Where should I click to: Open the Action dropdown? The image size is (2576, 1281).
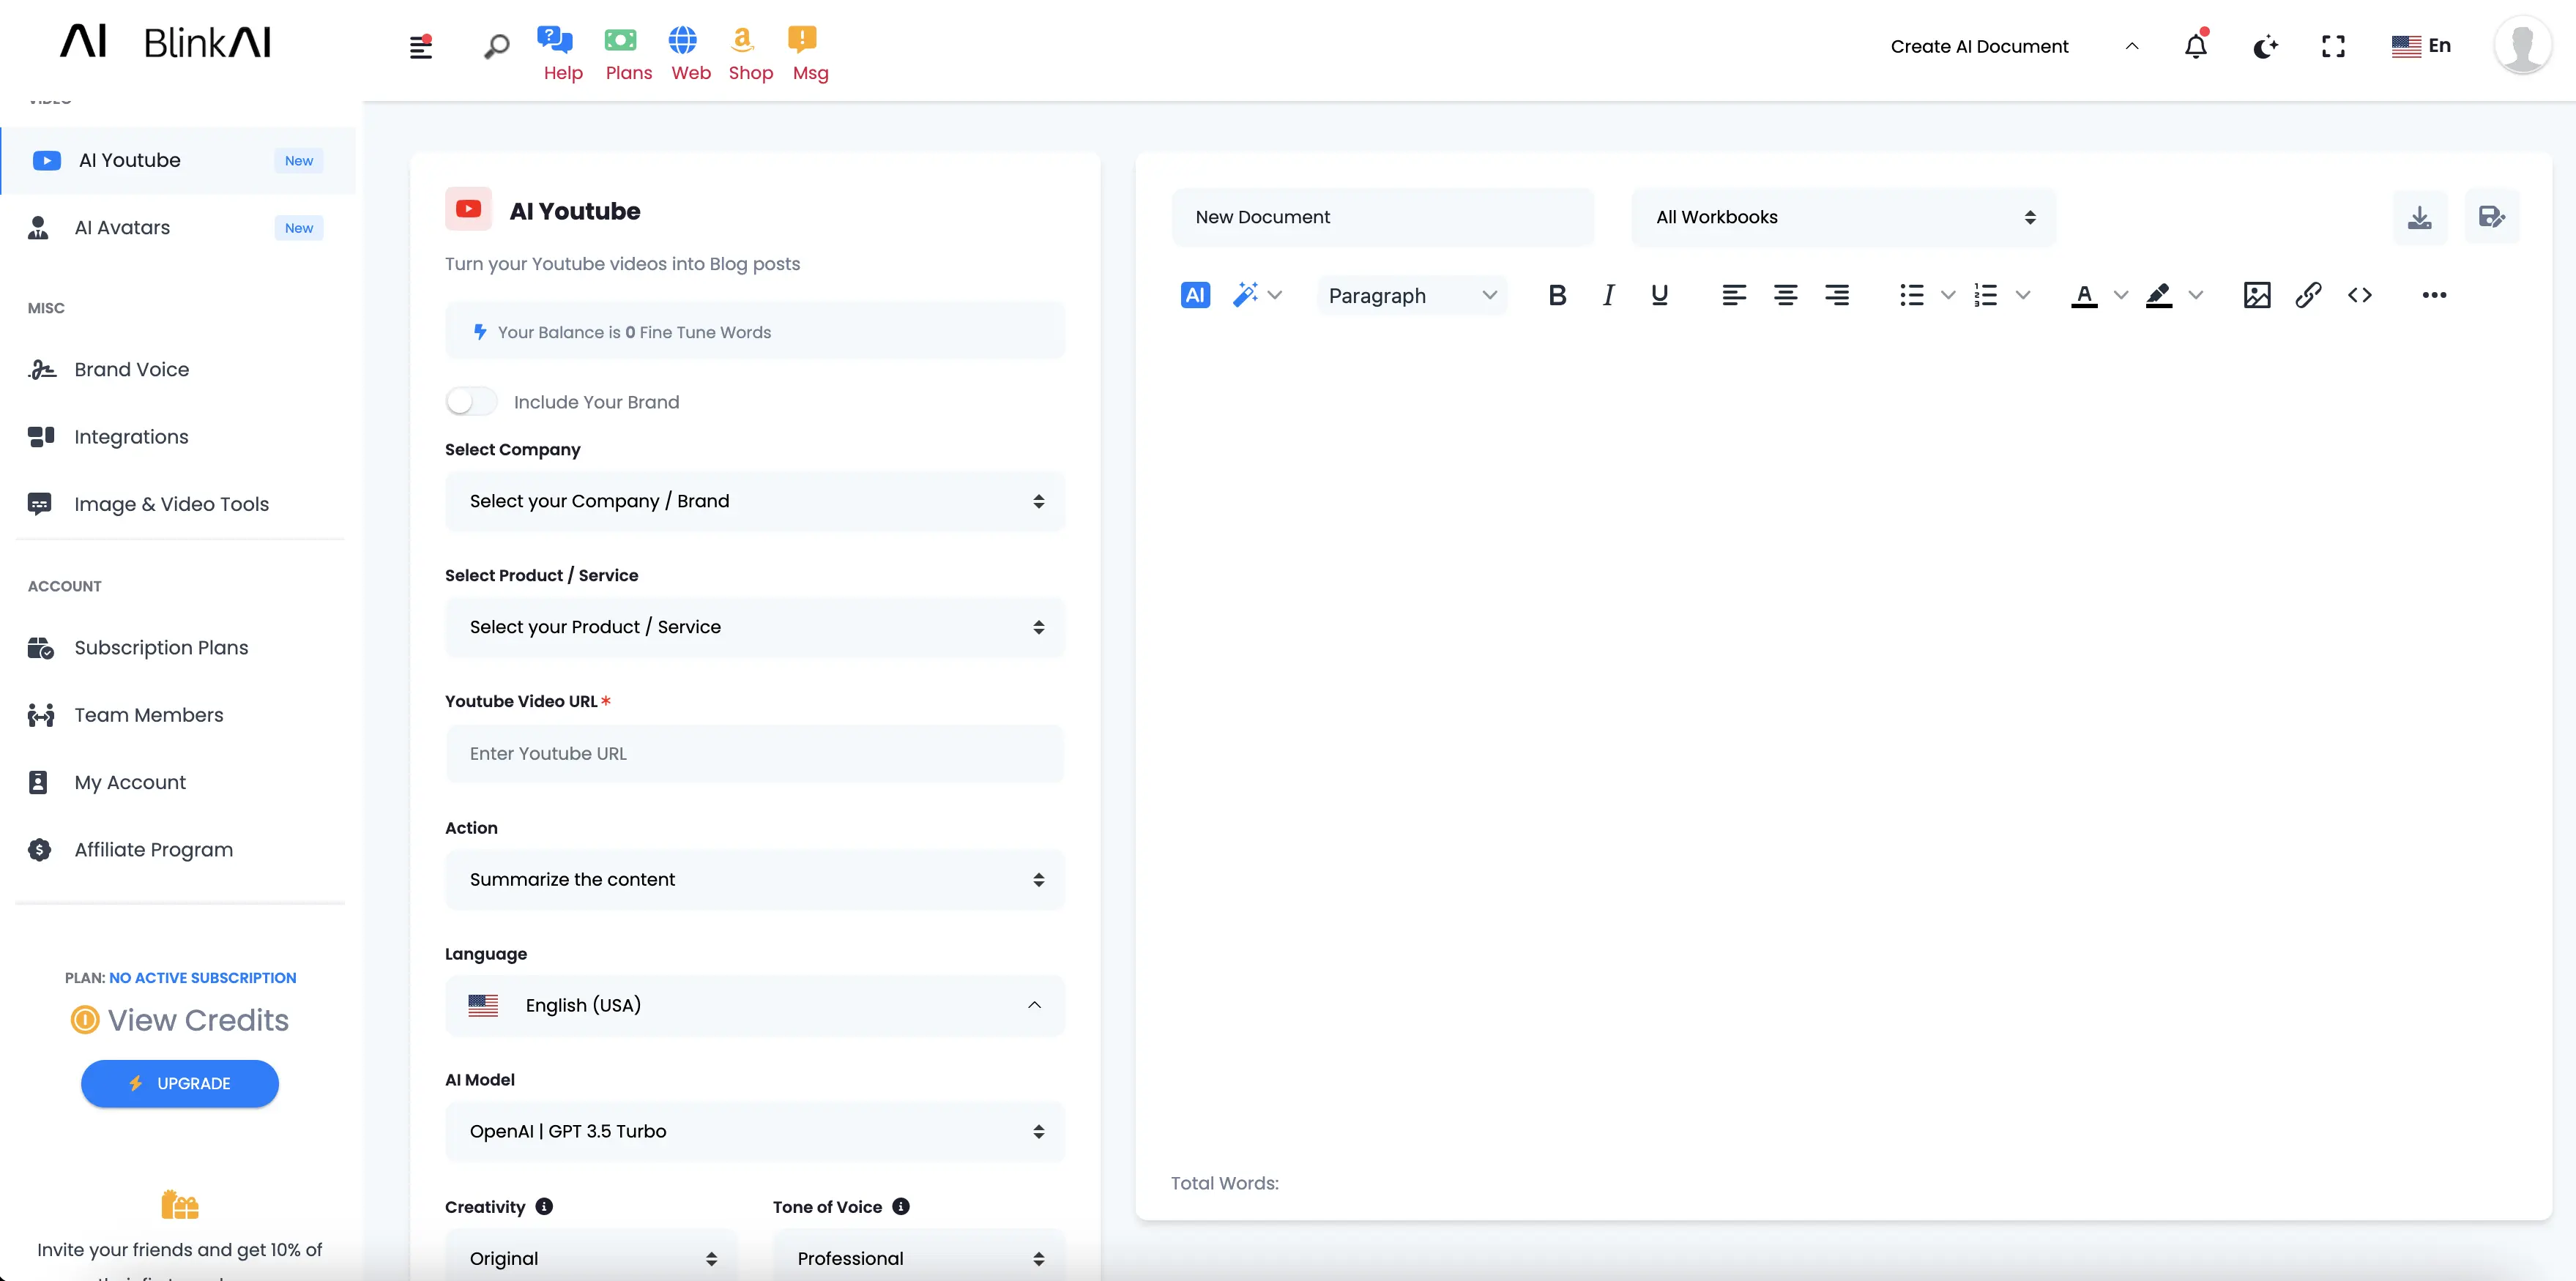755,880
